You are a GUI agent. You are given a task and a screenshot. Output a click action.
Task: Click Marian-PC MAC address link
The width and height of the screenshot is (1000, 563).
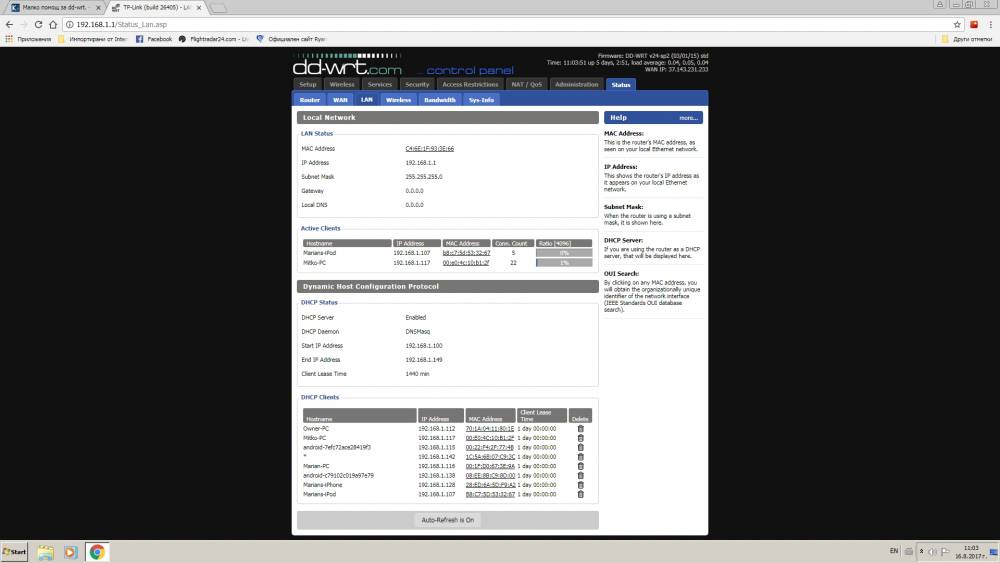tap(490, 466)
